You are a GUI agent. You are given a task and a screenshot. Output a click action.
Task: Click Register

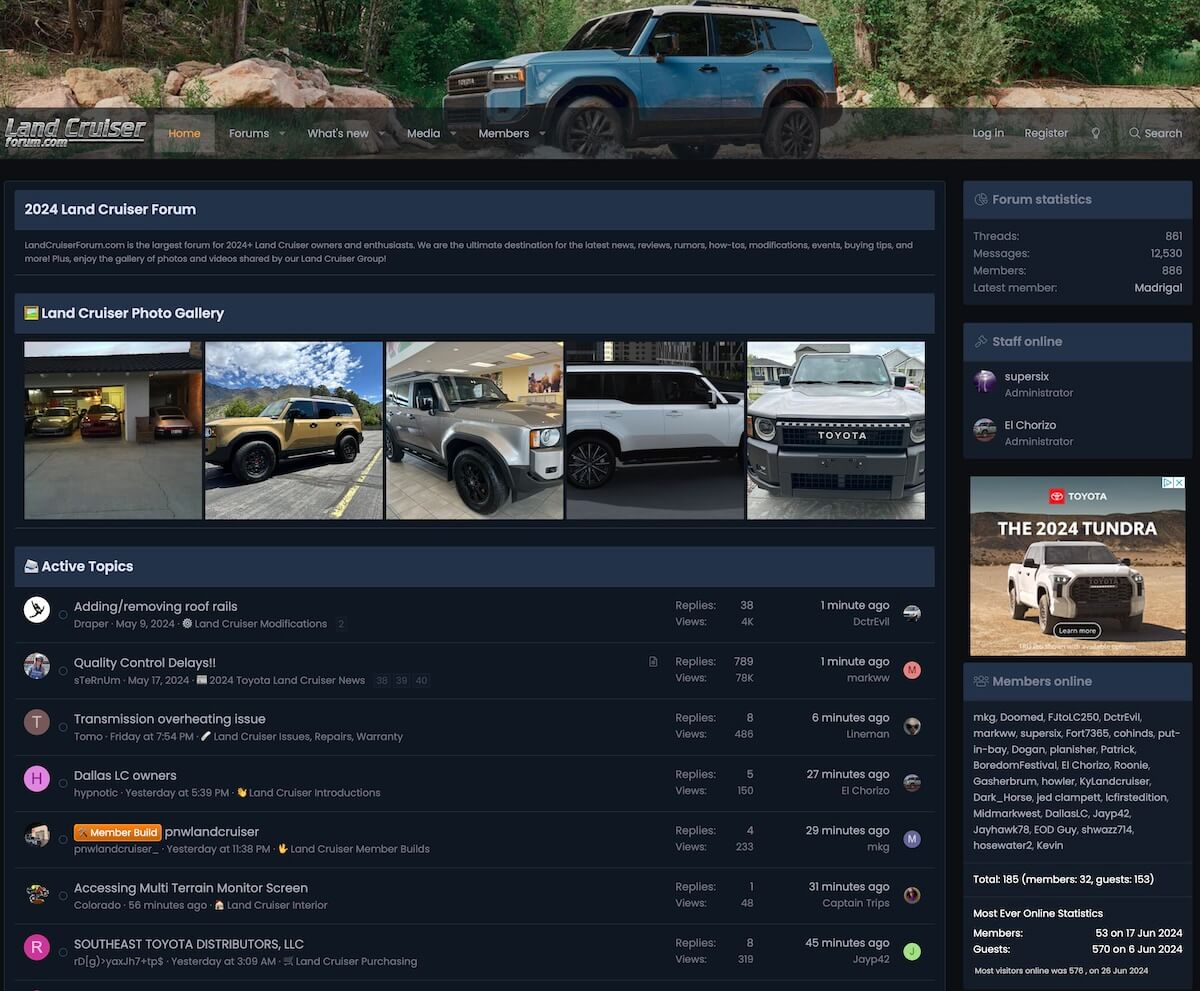coord(1046,133)
